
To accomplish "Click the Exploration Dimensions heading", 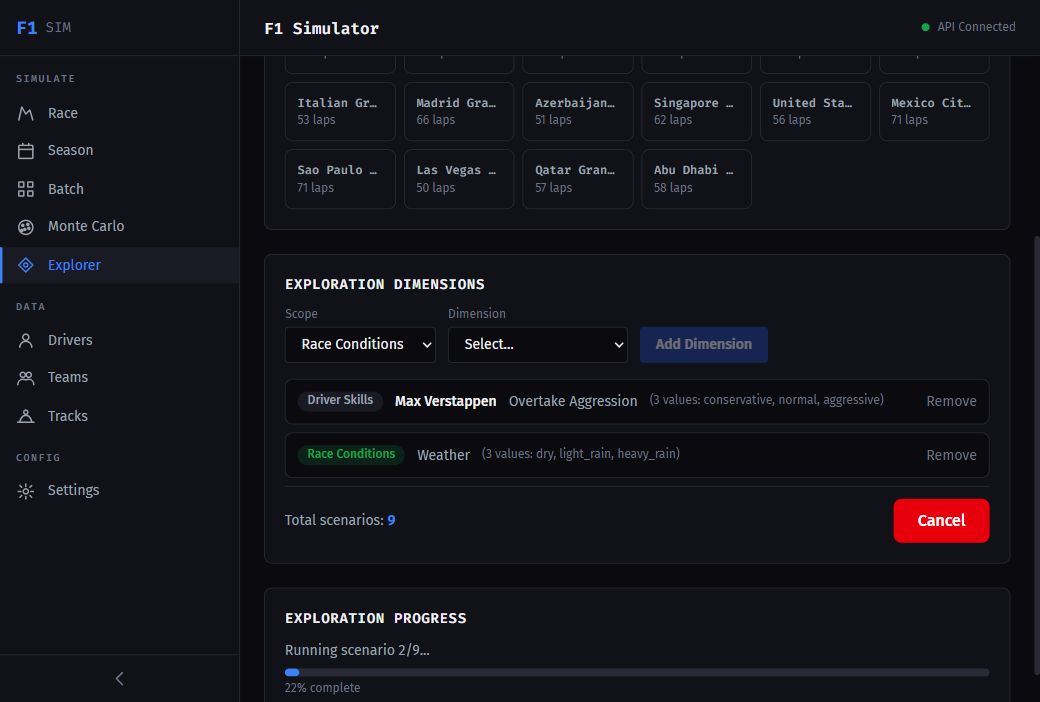I will (x=385, y=284).
